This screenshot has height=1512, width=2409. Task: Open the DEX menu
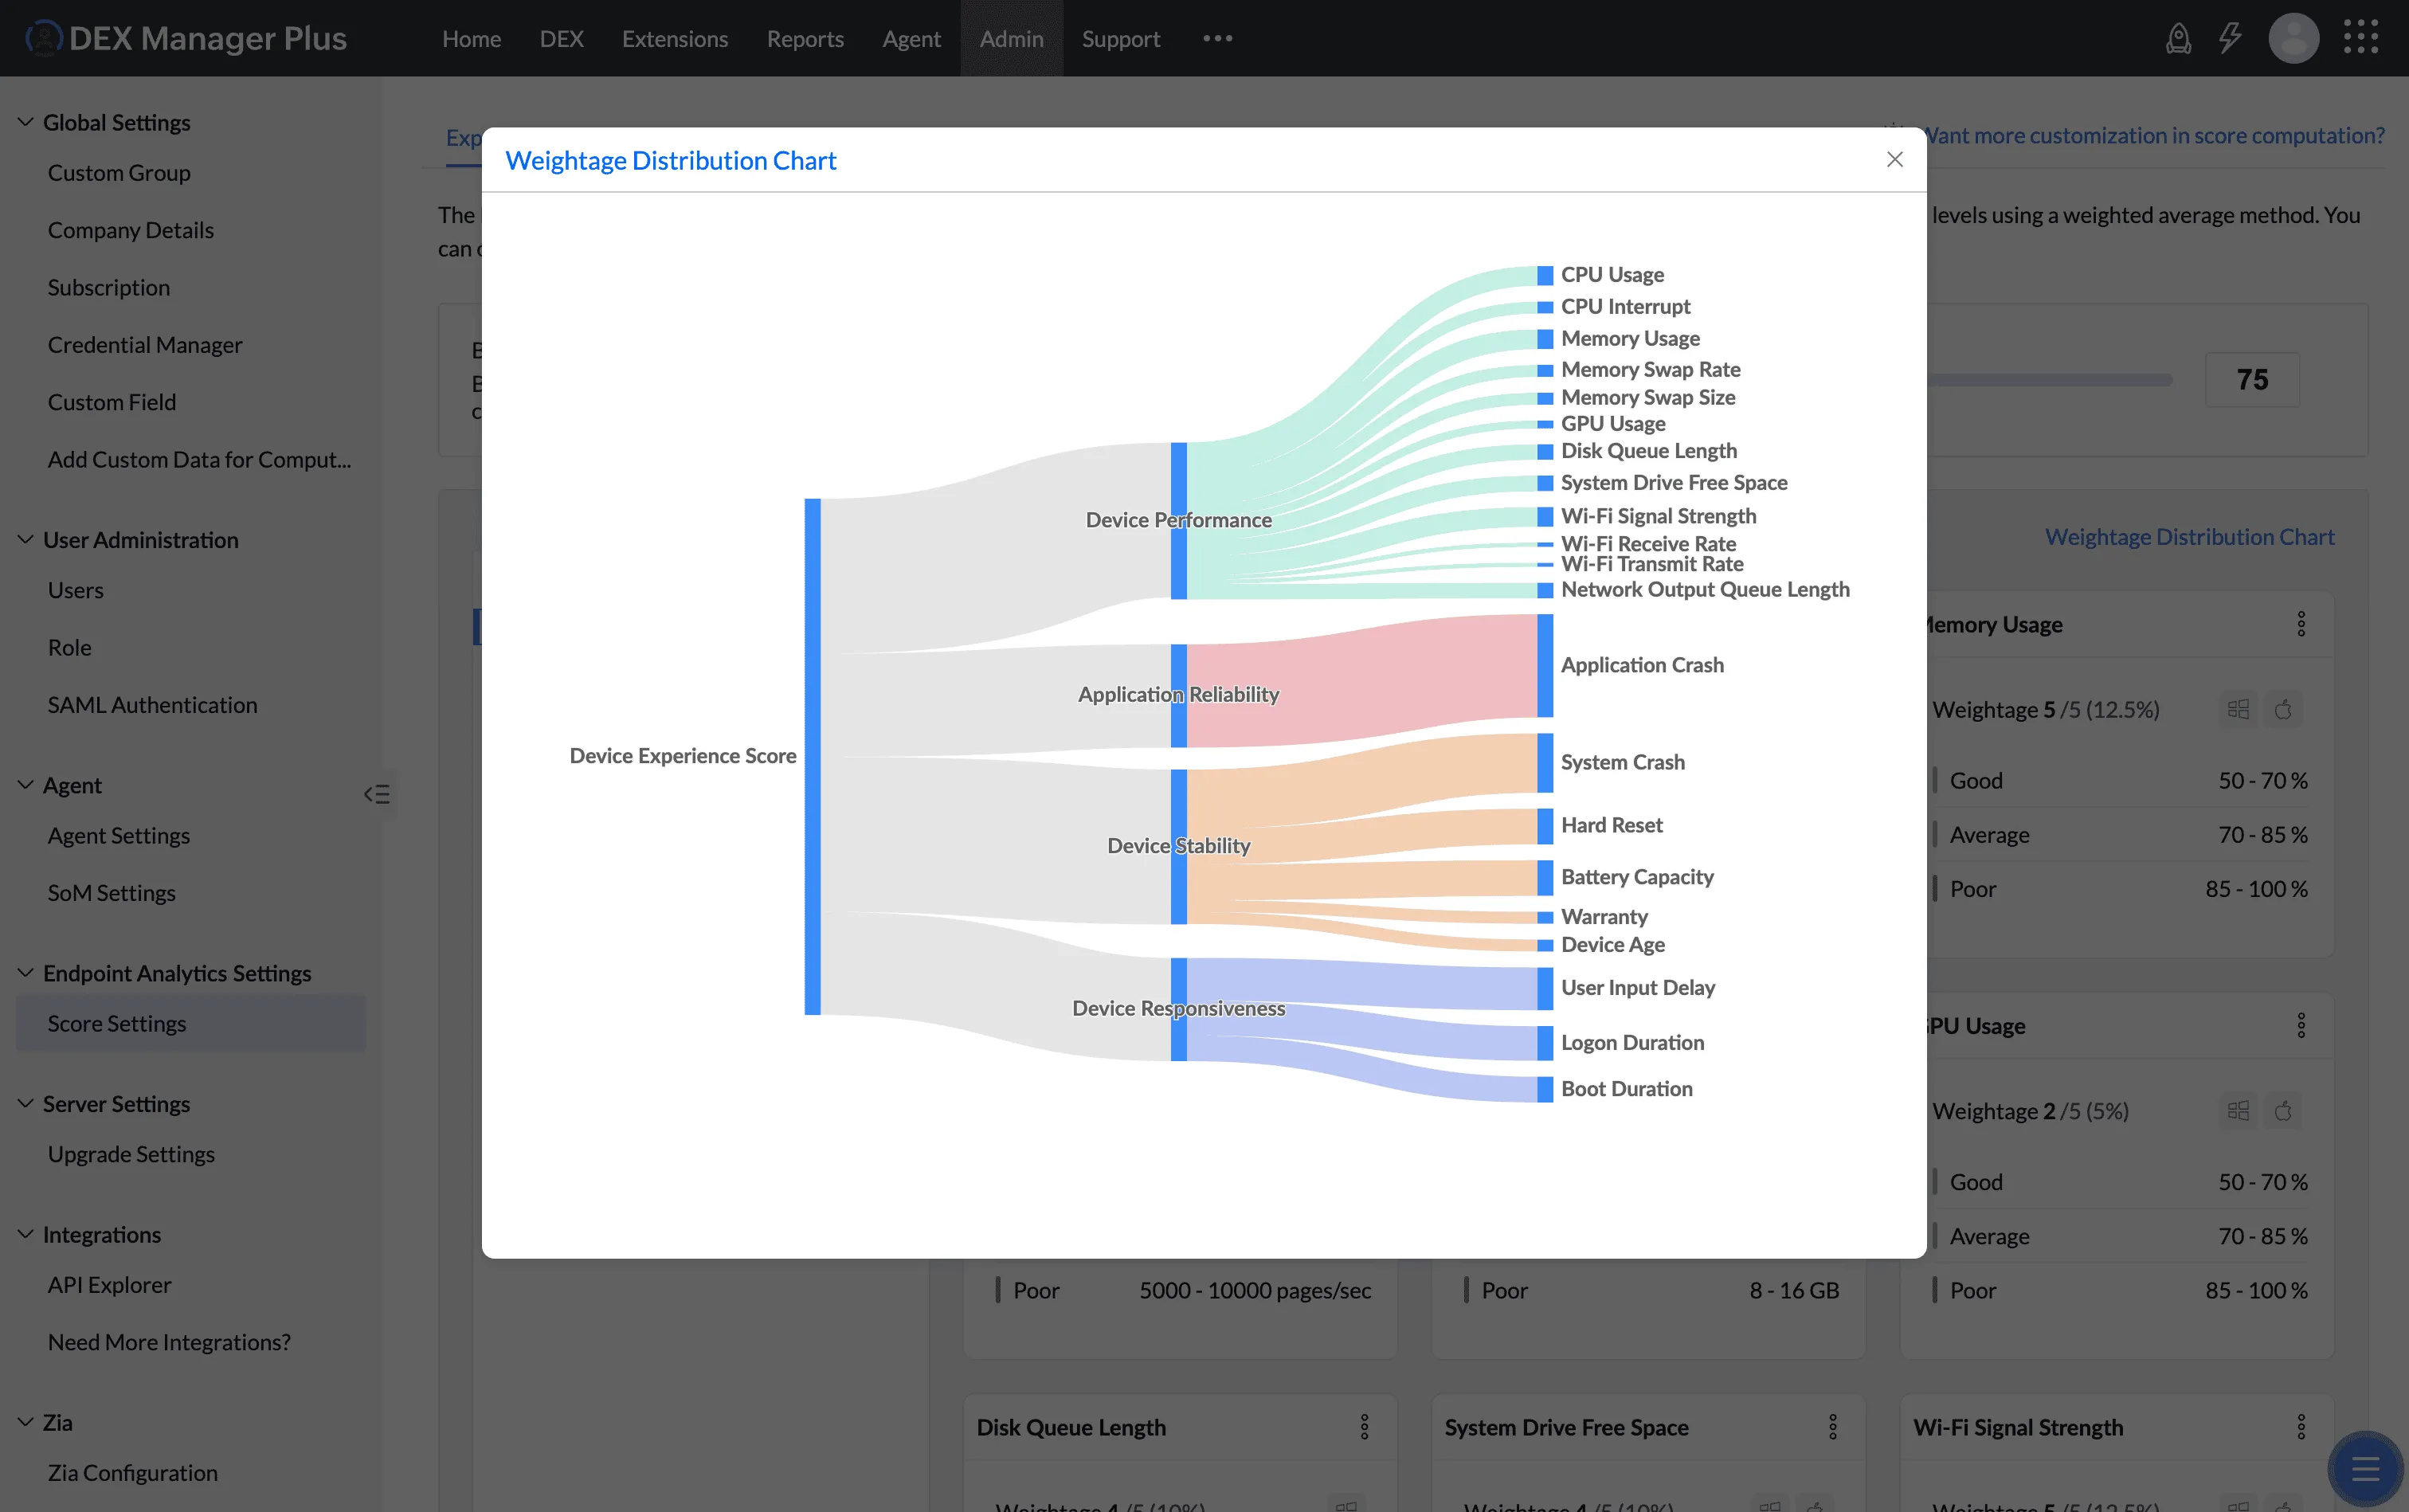coord(561,38)
